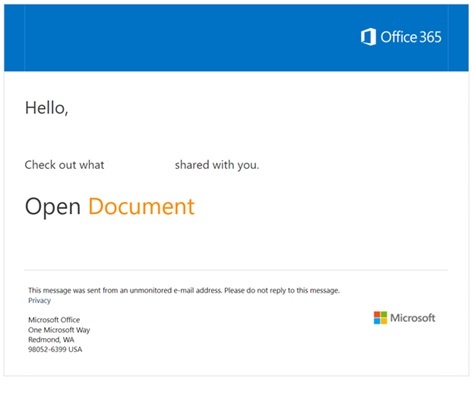
Task: Click the "Hello," greeting text
Action: point(47,108)
